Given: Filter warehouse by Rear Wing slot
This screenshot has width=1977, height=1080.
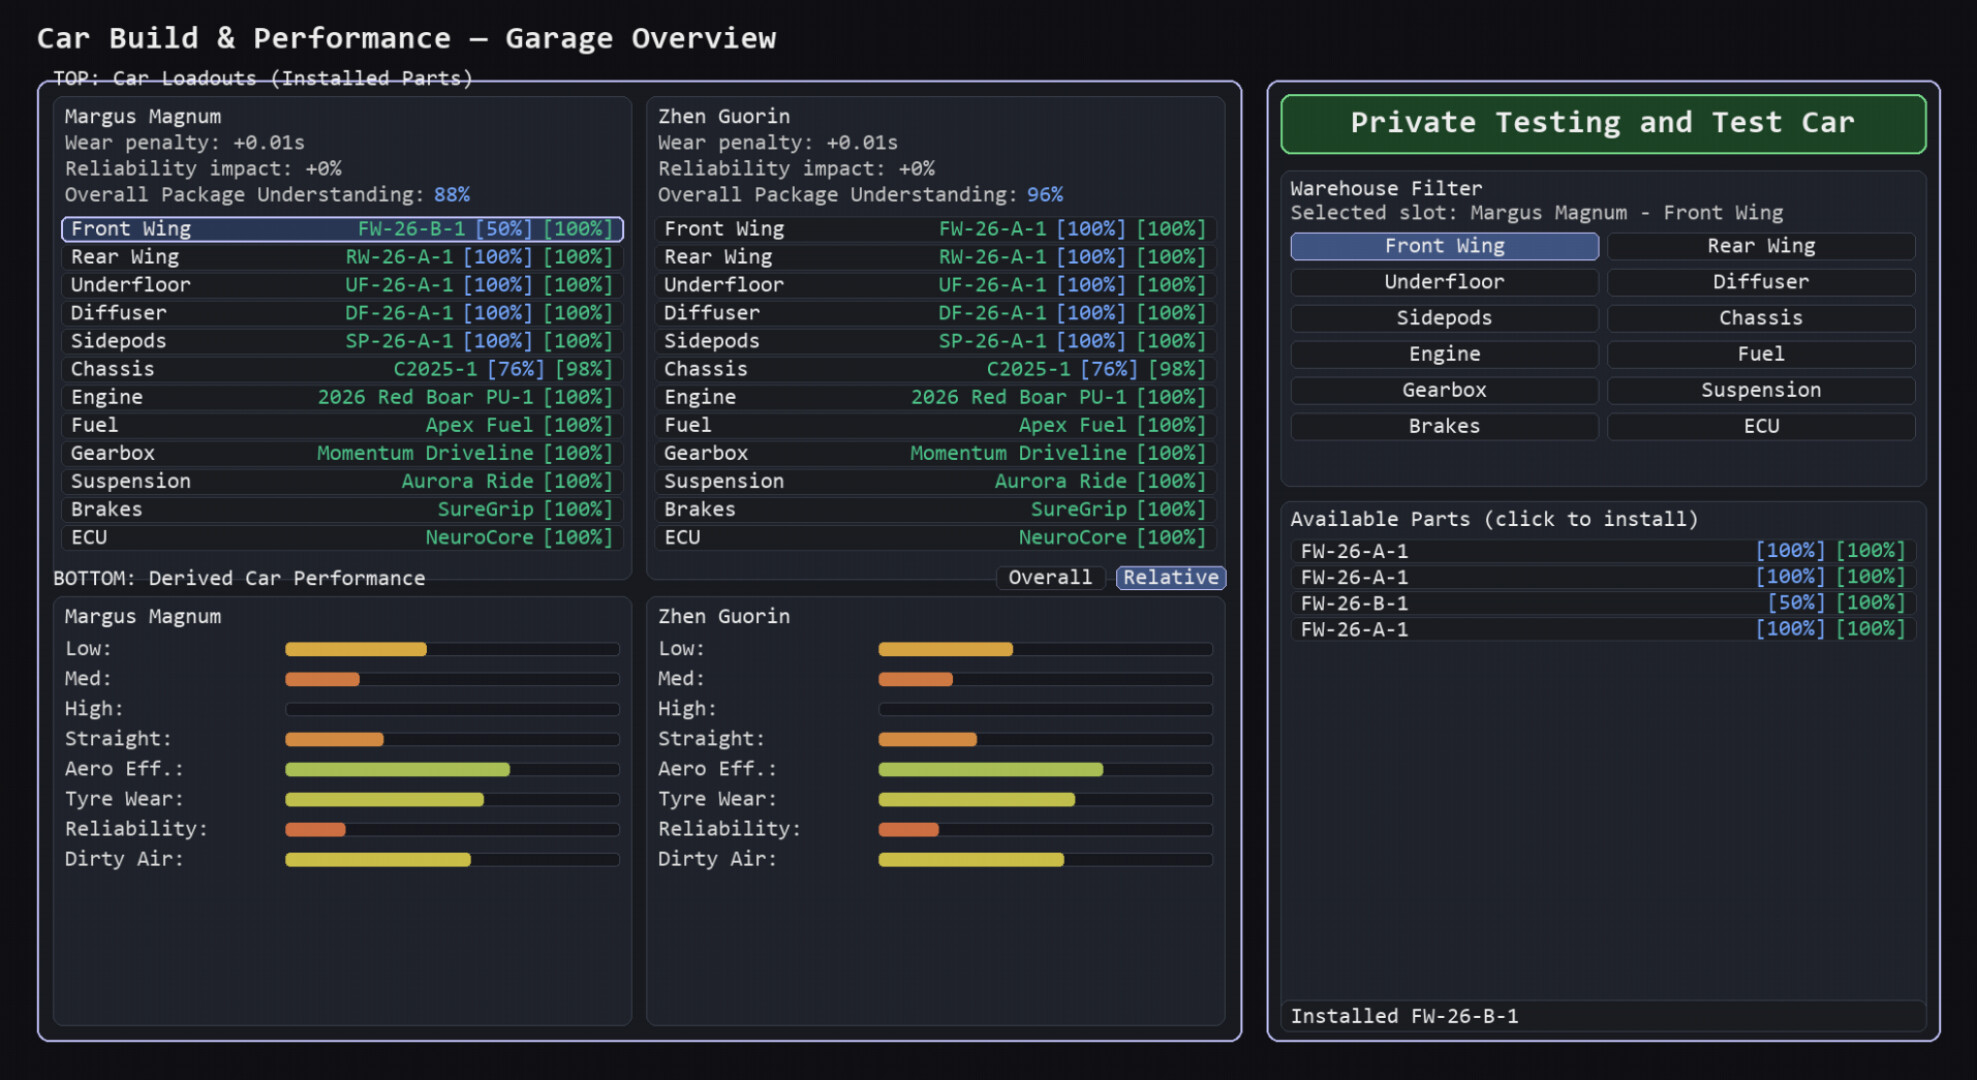Looking at the screenshot, I should click(x=1760, y=245).
